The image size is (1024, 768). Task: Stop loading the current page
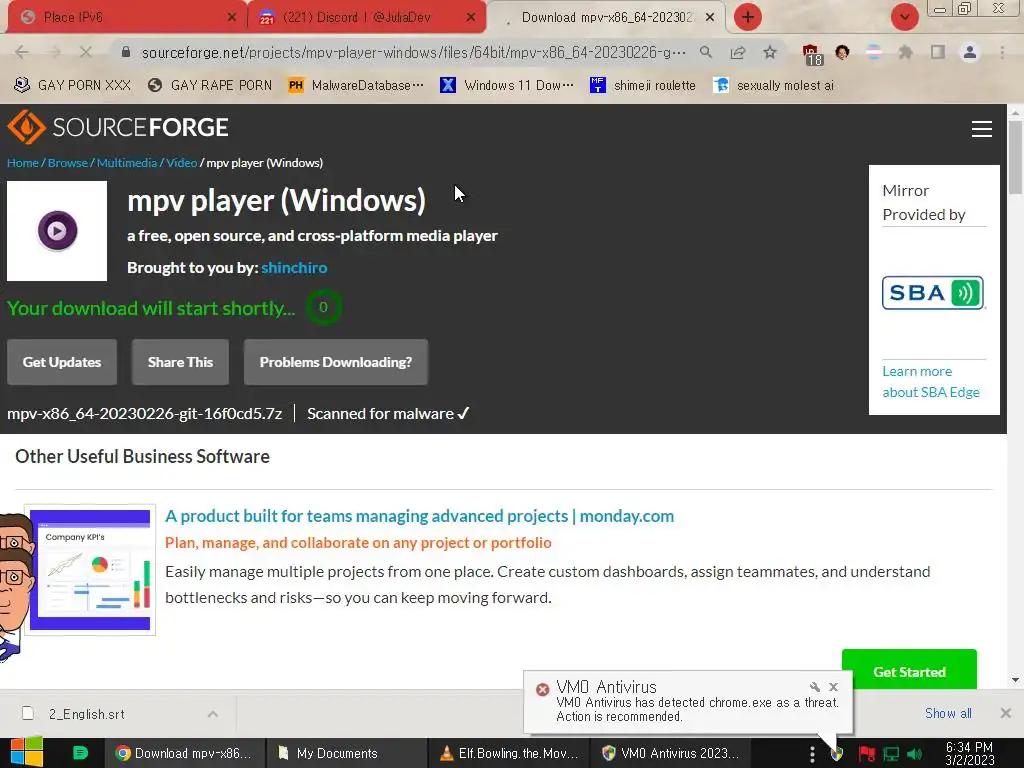pyautogui.click(x=85, y=52)
